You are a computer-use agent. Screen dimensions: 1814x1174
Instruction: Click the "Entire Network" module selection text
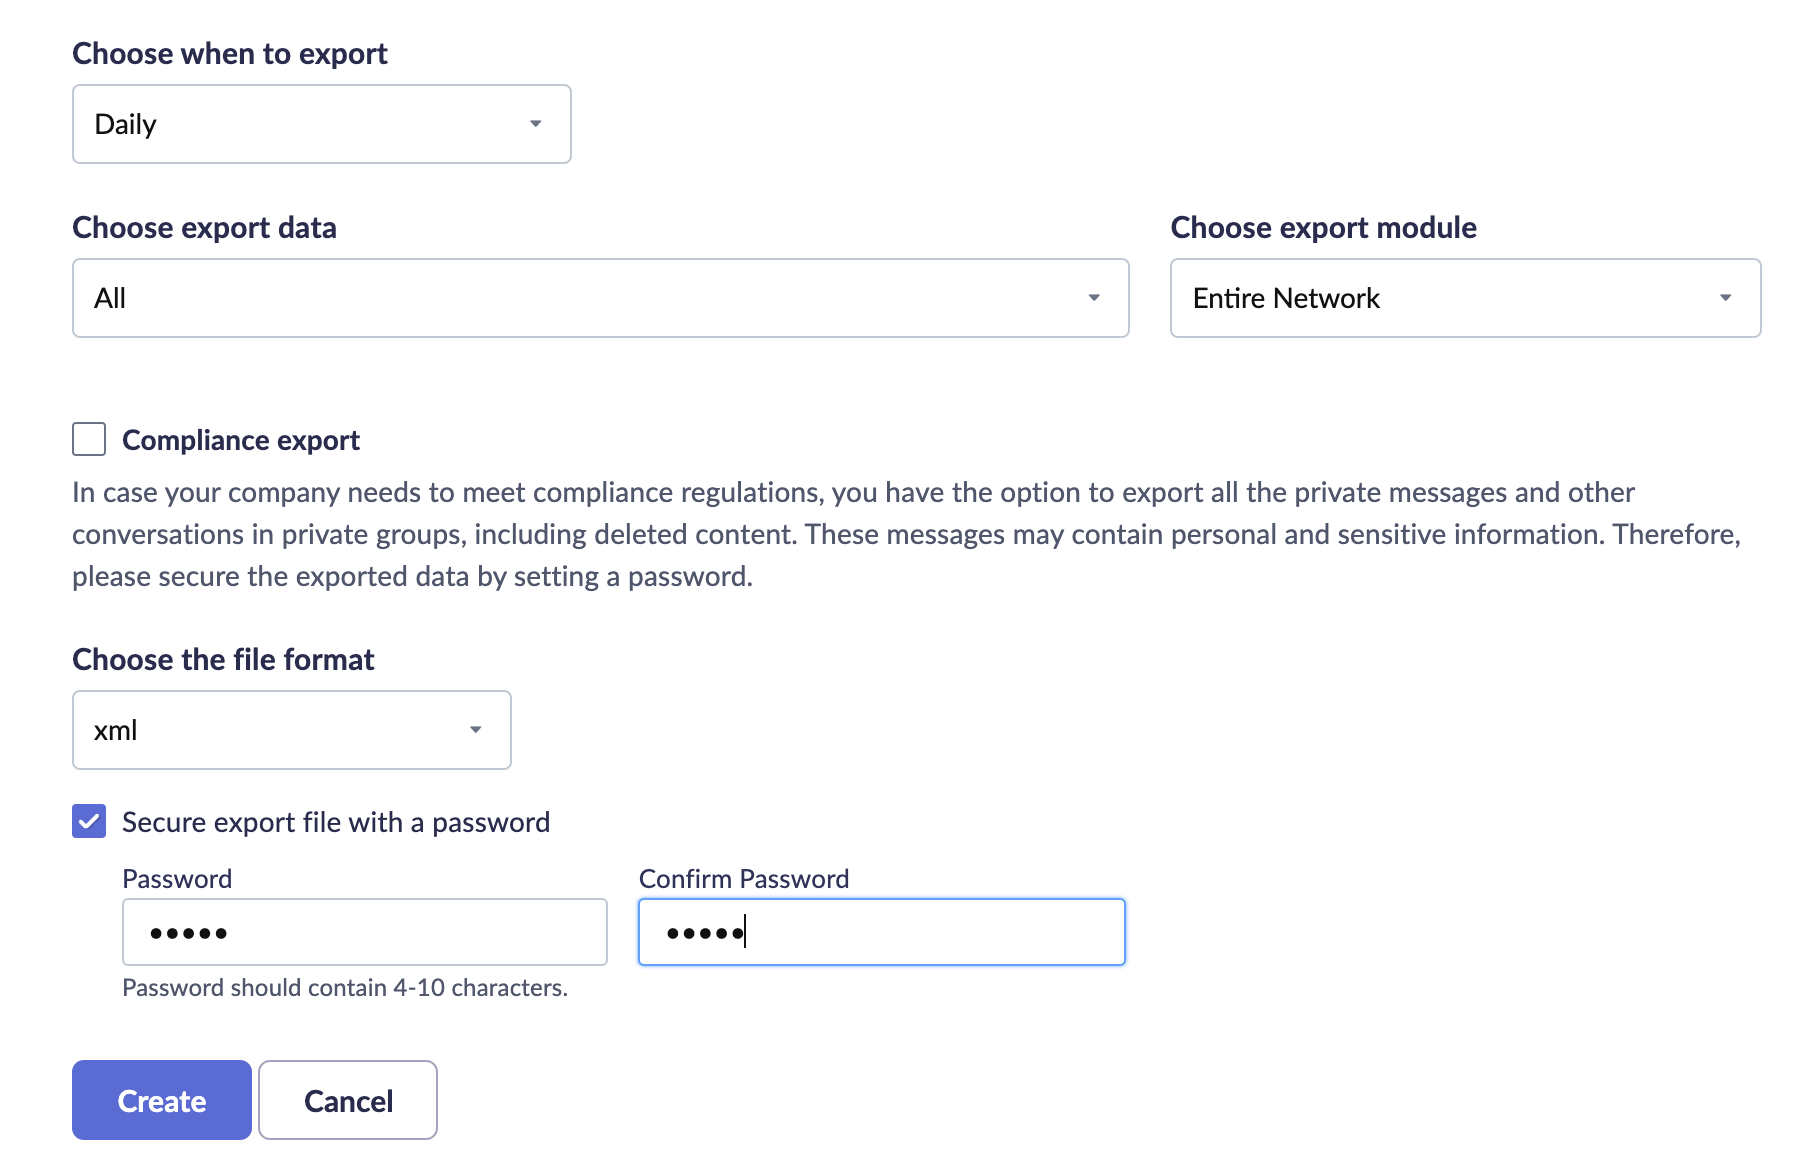pos(1286,298)
